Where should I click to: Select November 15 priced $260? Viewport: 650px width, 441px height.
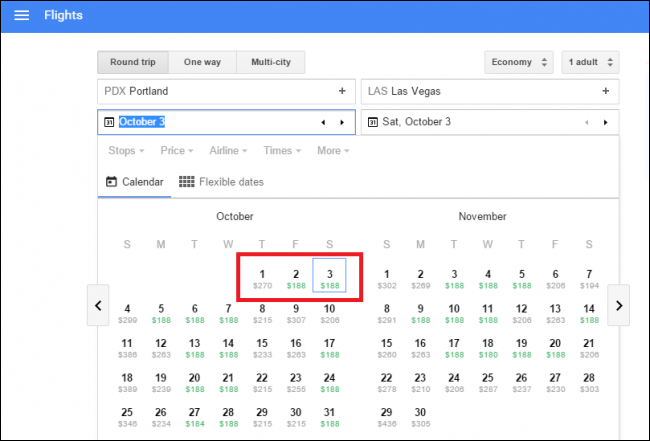(x=386, y=348)
